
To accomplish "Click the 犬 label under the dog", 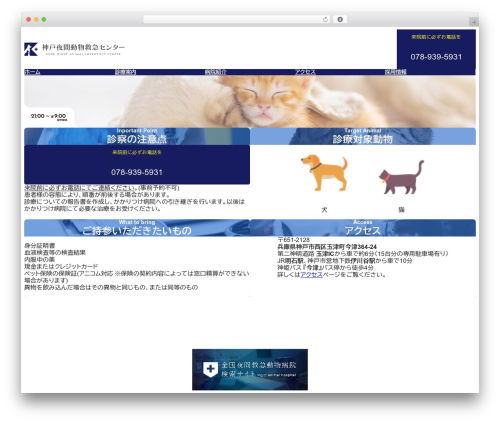I will [x=324, y=210].
